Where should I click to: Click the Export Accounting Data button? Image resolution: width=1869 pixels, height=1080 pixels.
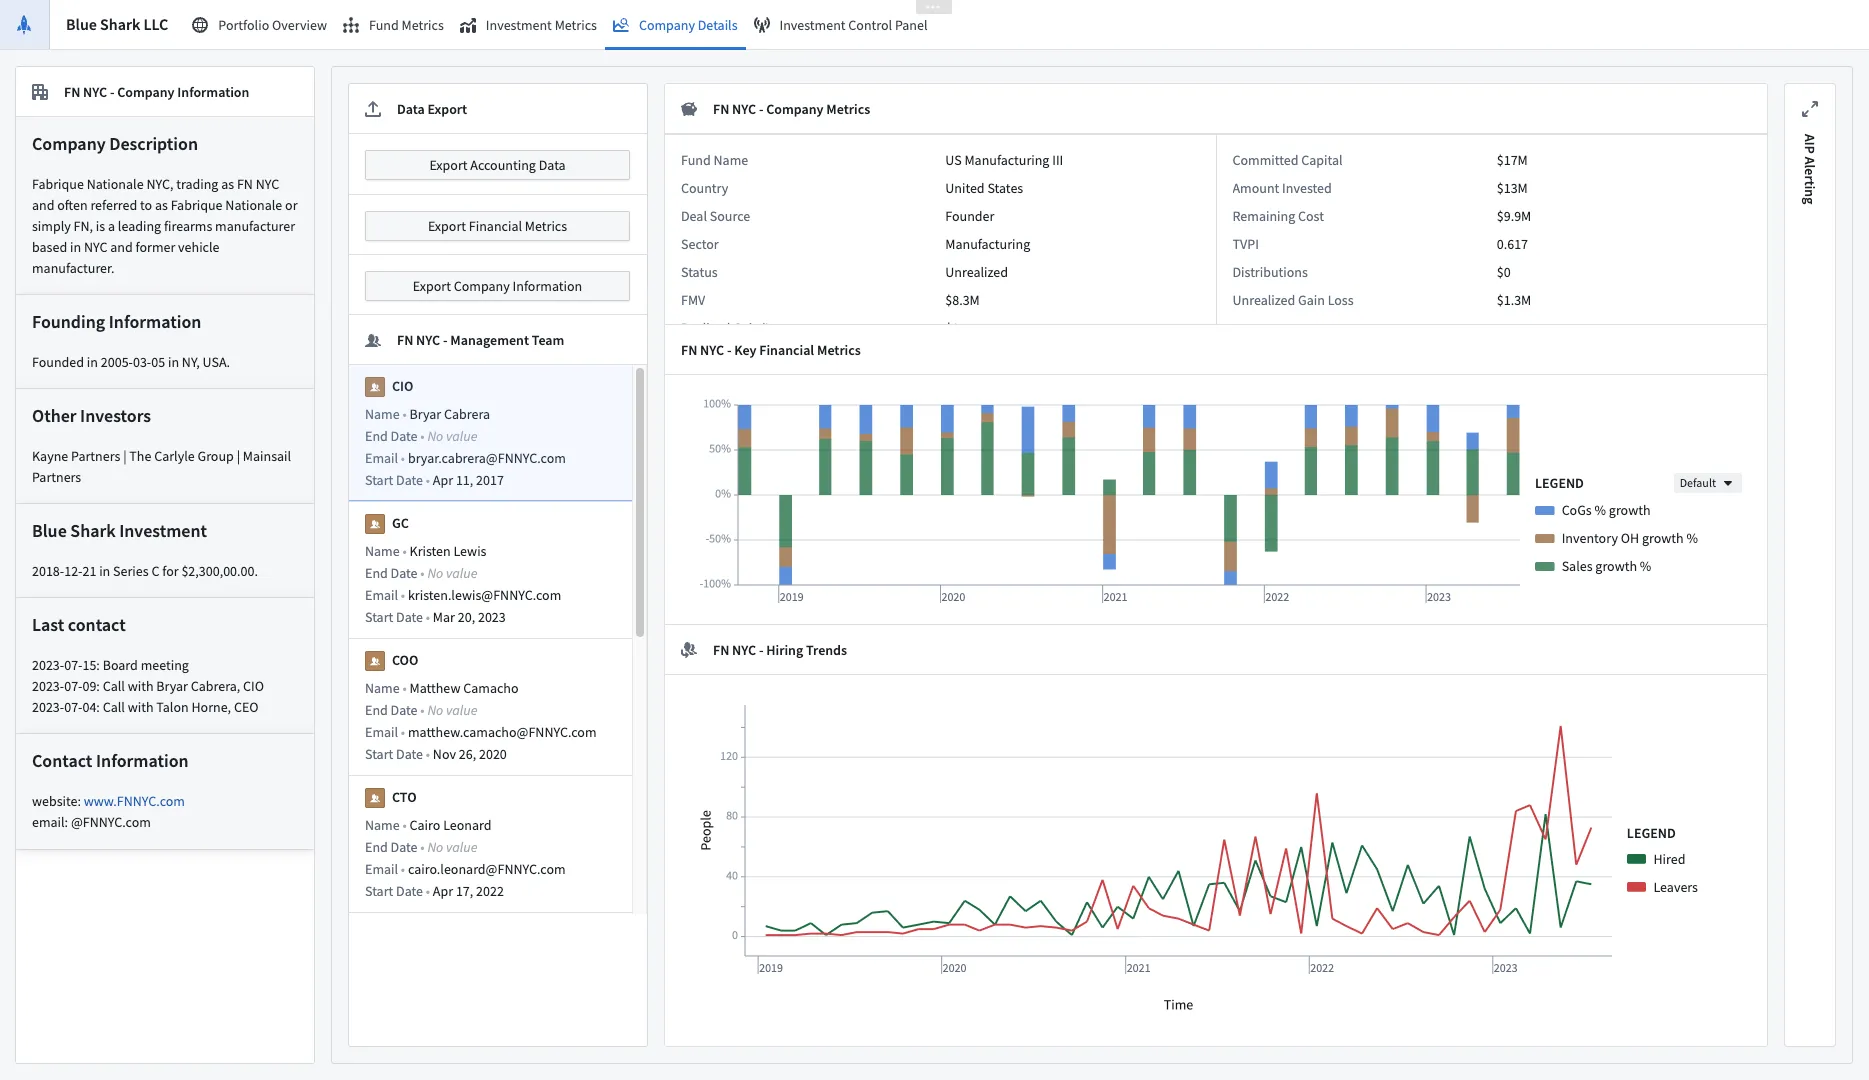(497, 165)
